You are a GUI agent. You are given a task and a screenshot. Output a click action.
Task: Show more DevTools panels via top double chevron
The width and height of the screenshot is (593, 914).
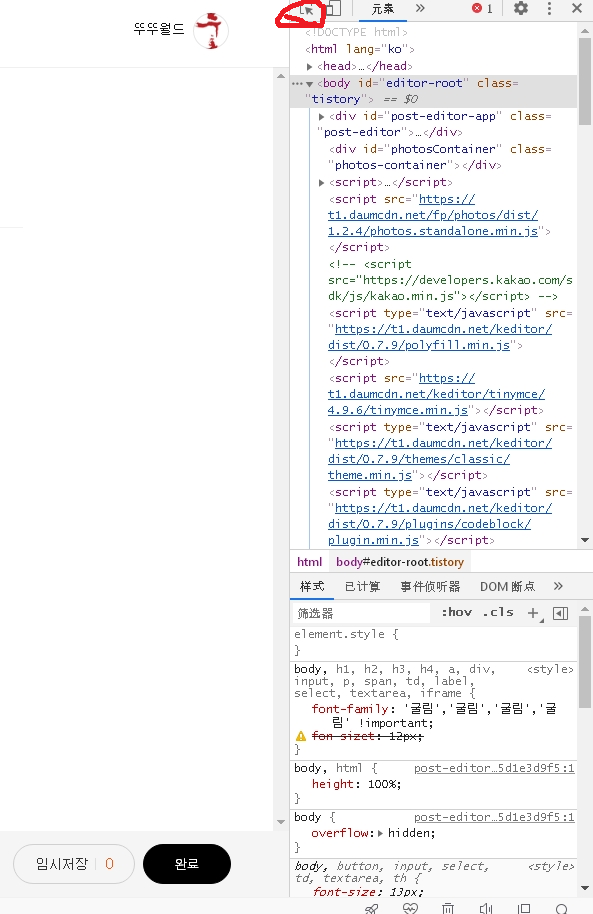click(x=420, y=8)
